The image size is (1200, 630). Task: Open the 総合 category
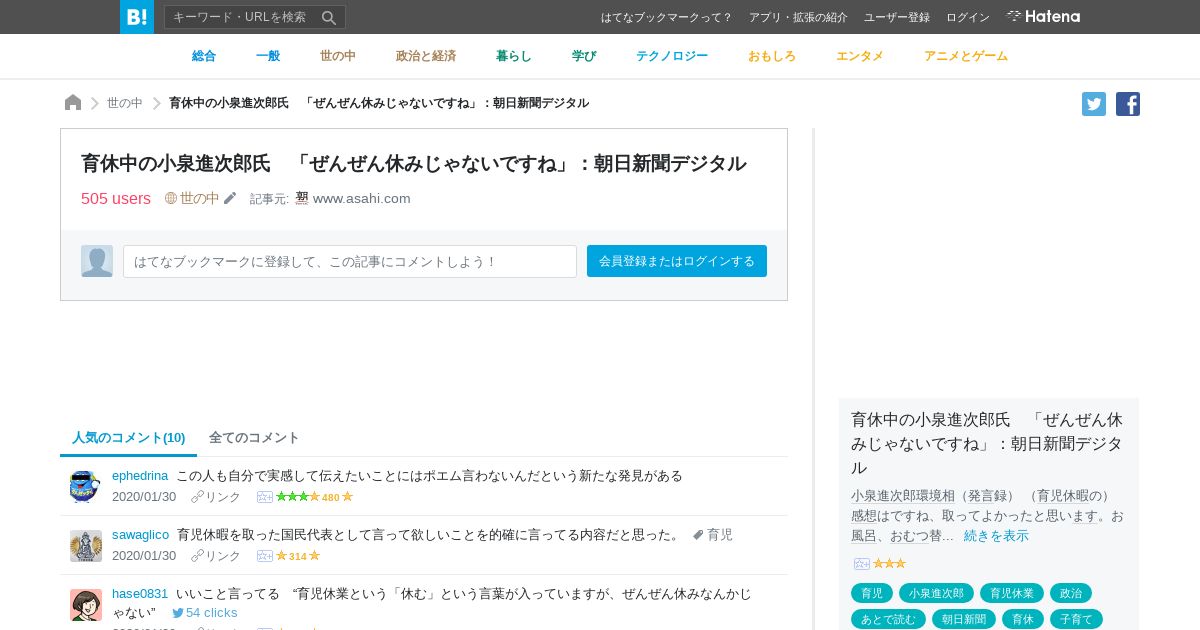[x=204, y=56]
